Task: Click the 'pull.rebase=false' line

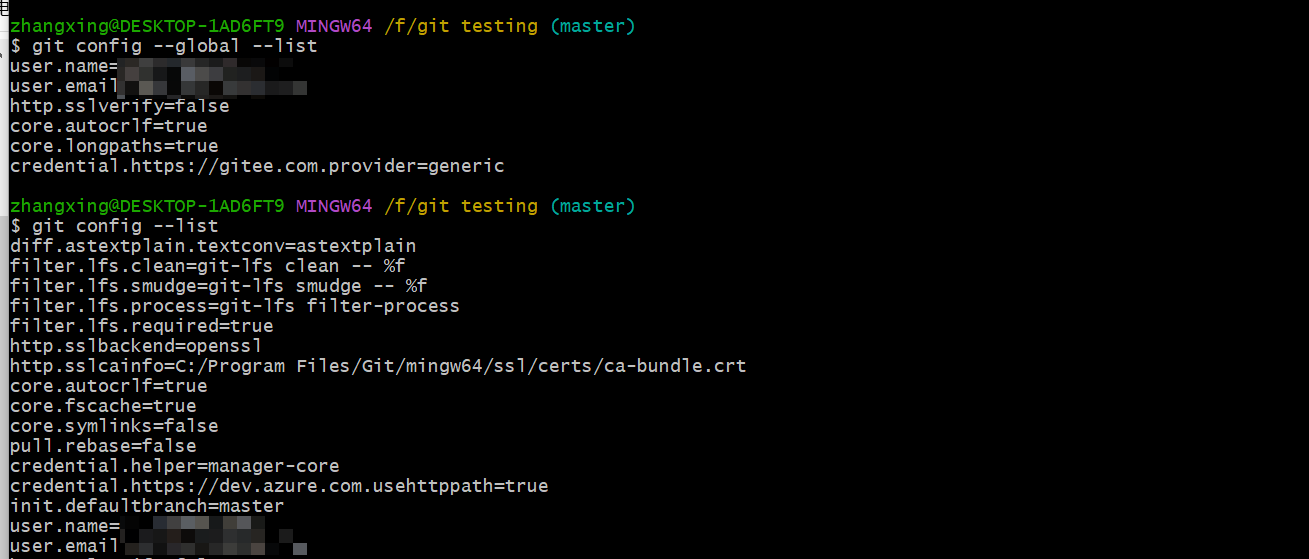Action: point(103,446)
